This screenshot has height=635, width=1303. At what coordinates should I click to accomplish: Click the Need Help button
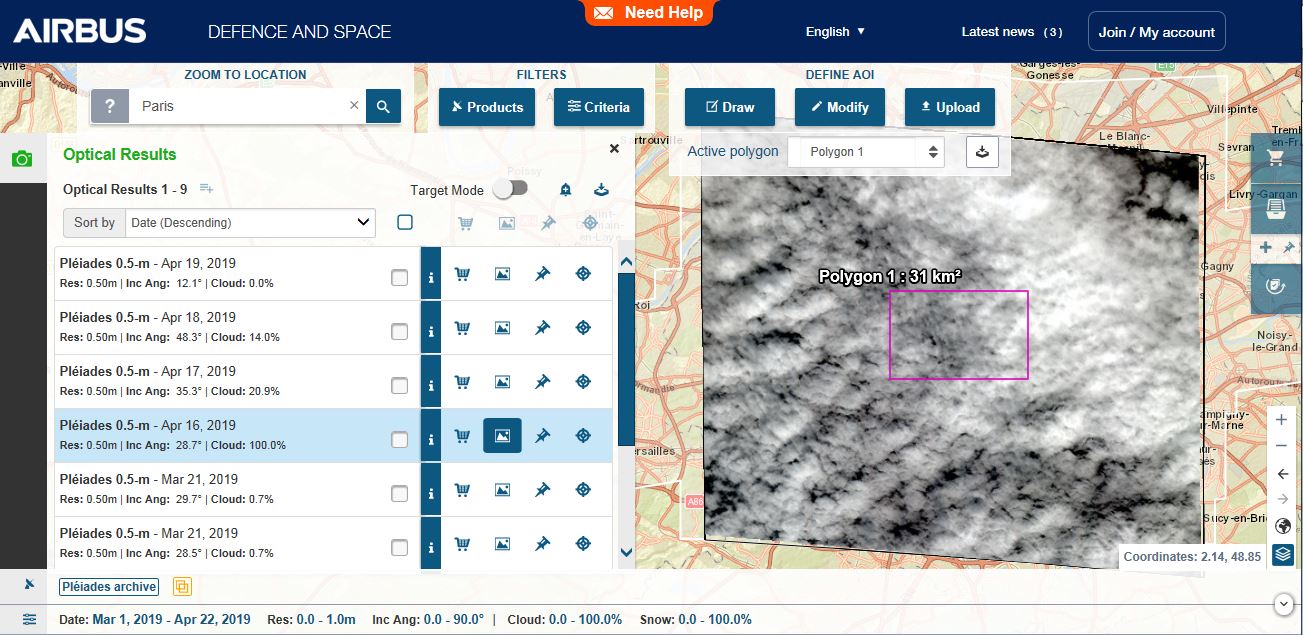coord(649,13)
